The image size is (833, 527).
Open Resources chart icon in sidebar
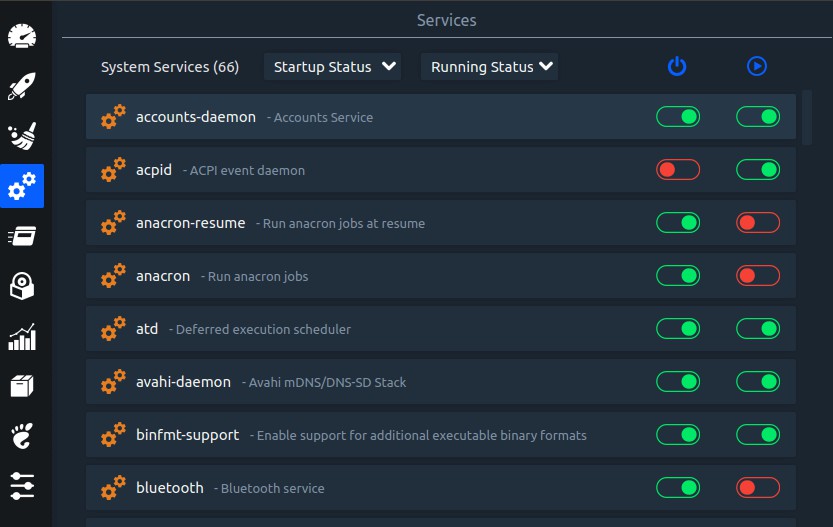(x=22, y=337)
